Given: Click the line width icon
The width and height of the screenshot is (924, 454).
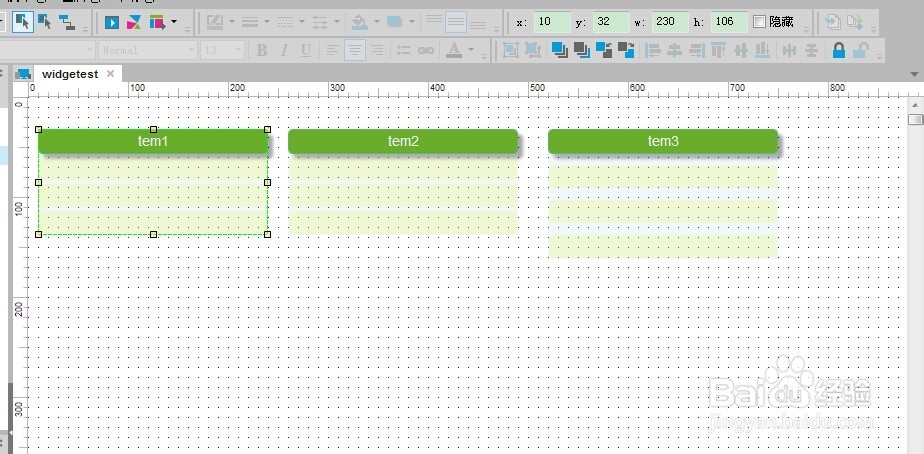Looking at the screenshot, I should (250, 22).
